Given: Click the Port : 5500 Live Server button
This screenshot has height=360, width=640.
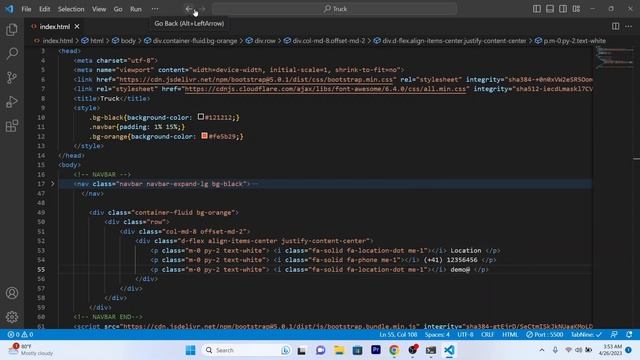Looking at the screenshot, I should pyautogui.click(x=544, y=334).
